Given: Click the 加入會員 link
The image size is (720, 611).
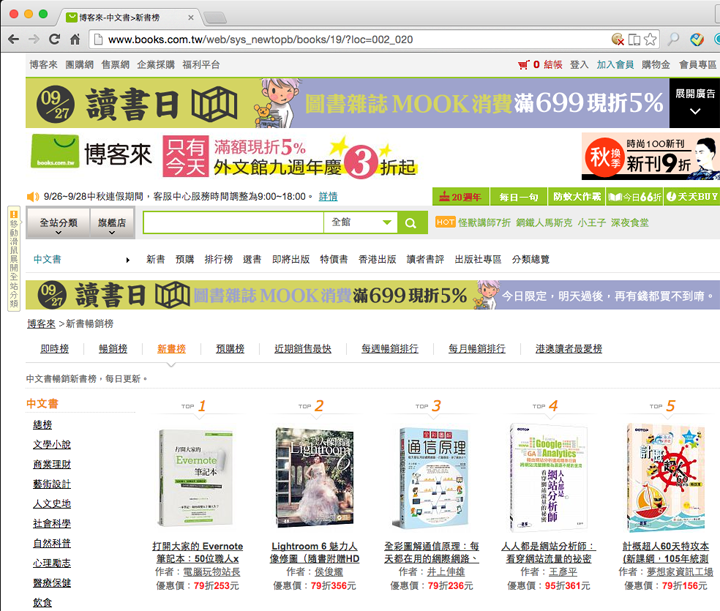Looking at the screenshot, I should coord(615,65).
